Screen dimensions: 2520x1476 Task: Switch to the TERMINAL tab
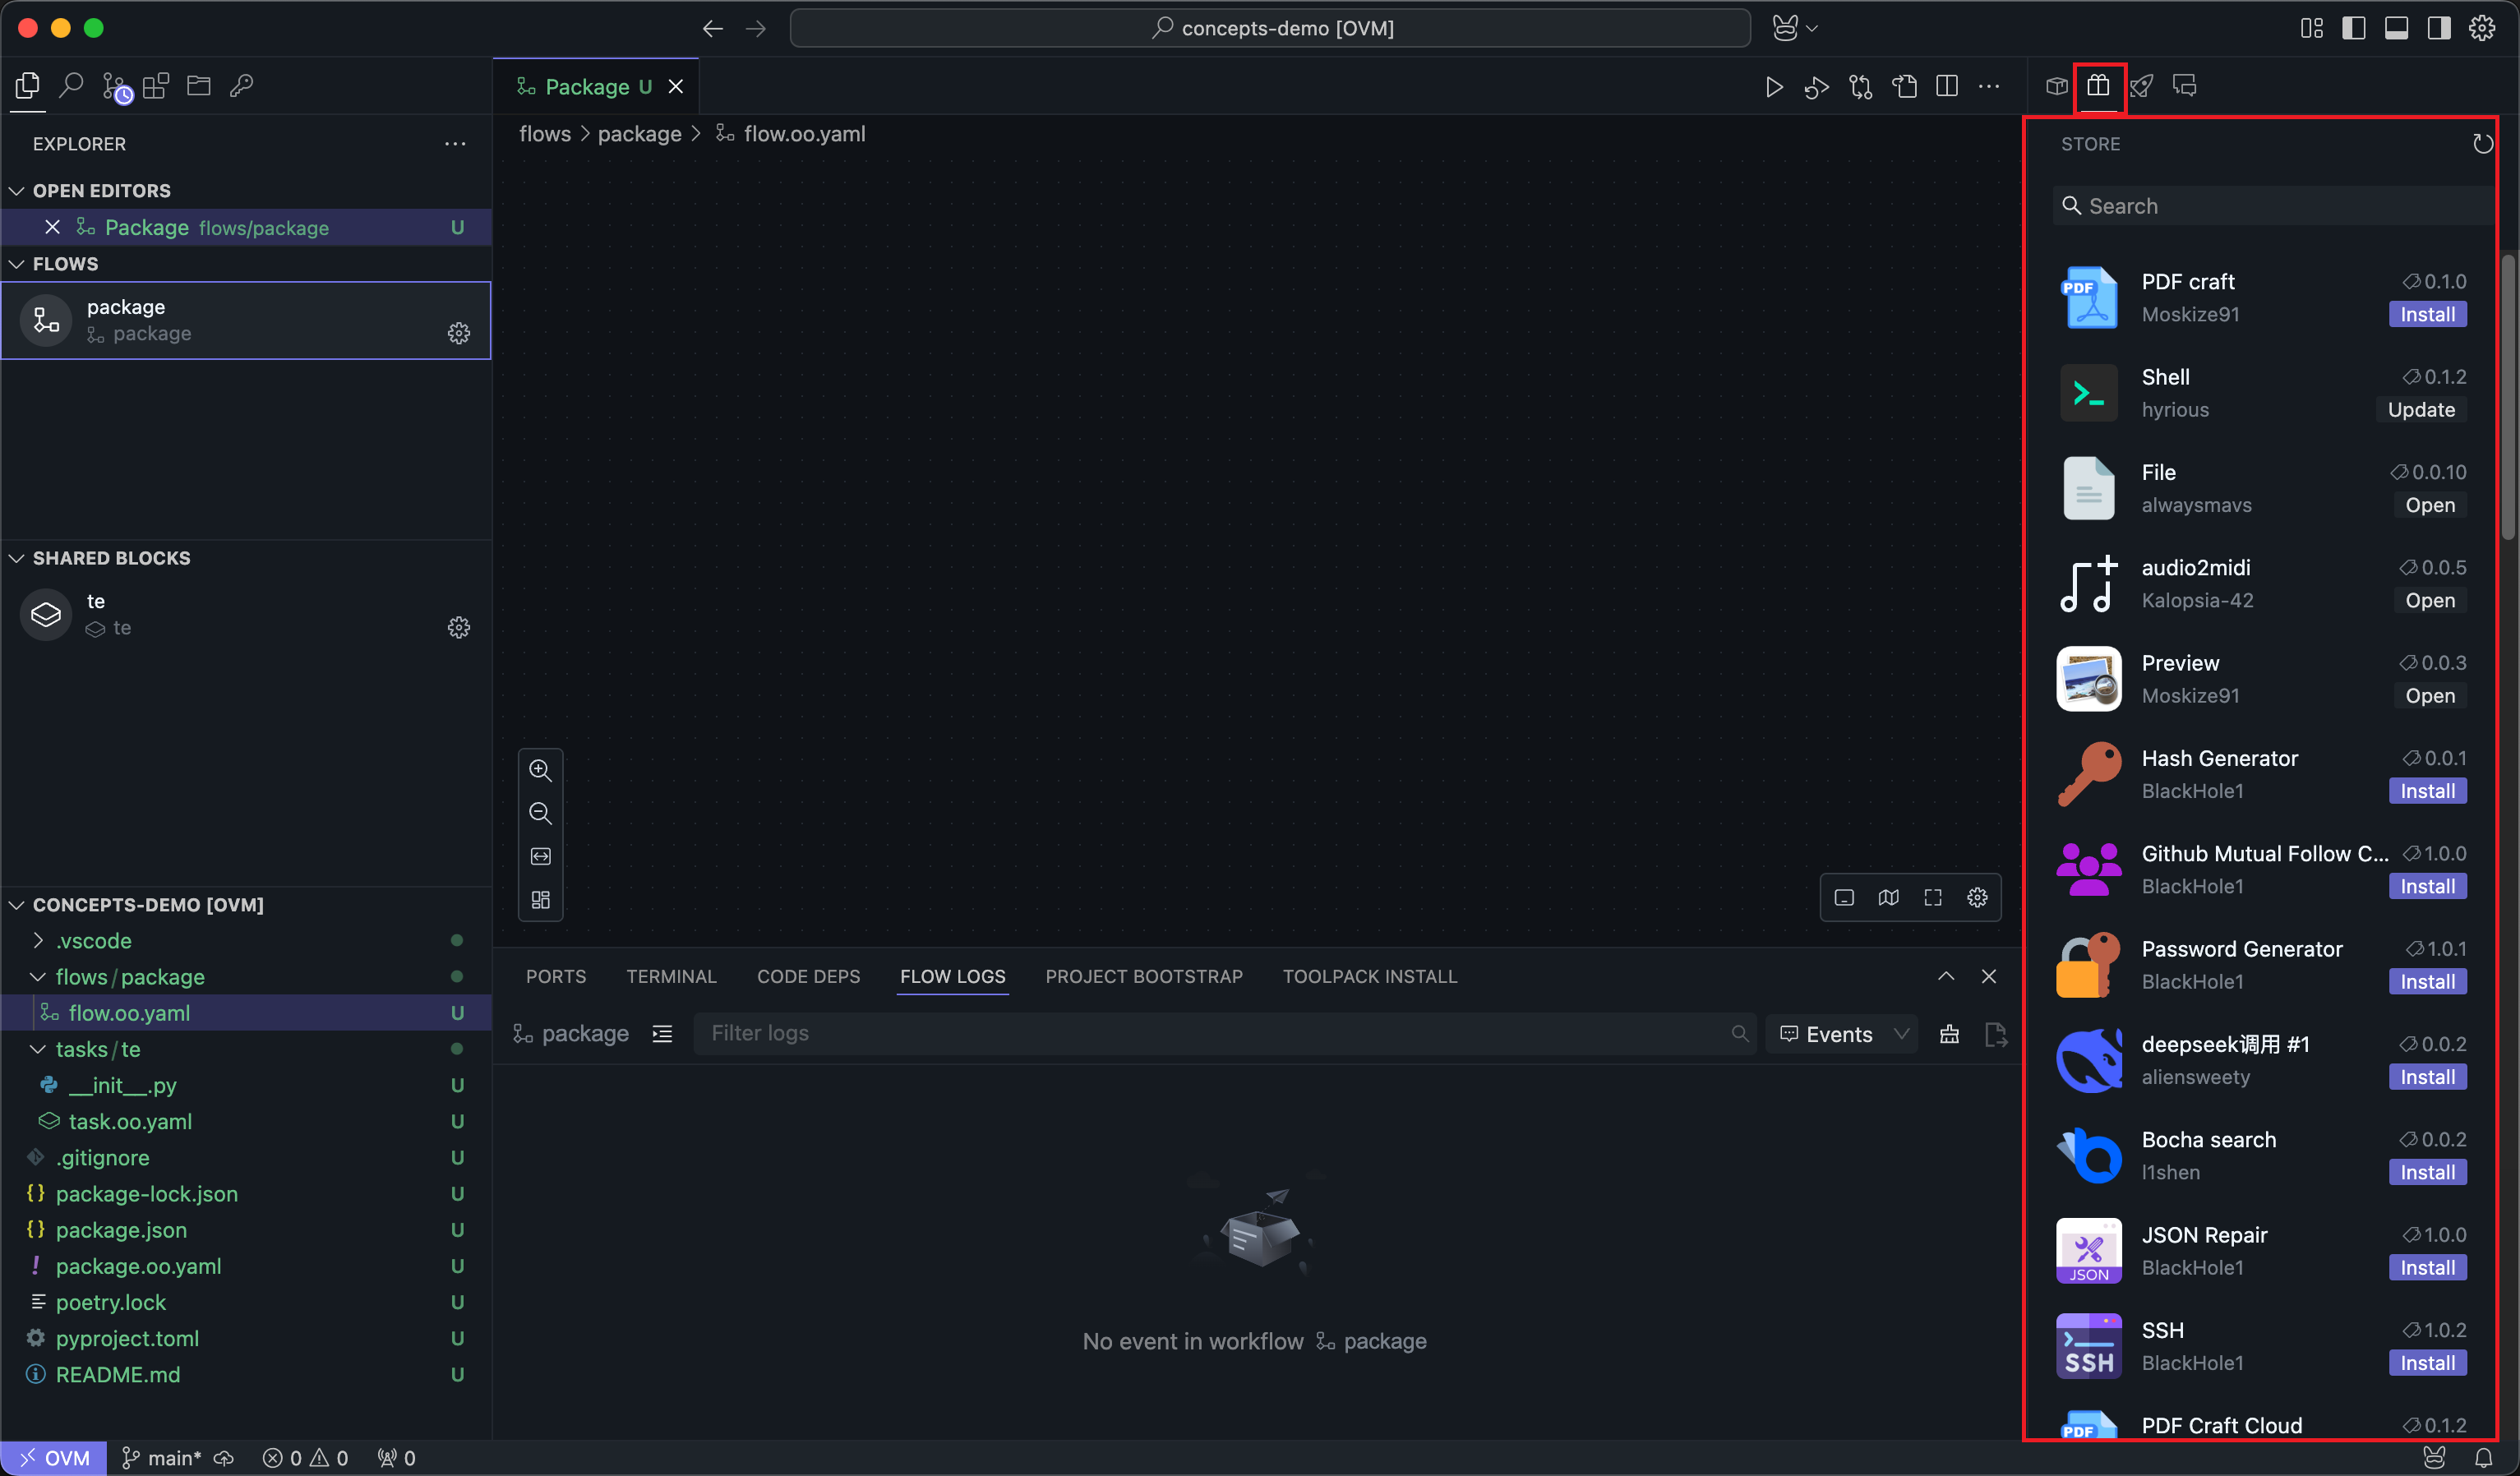[671, 976]
